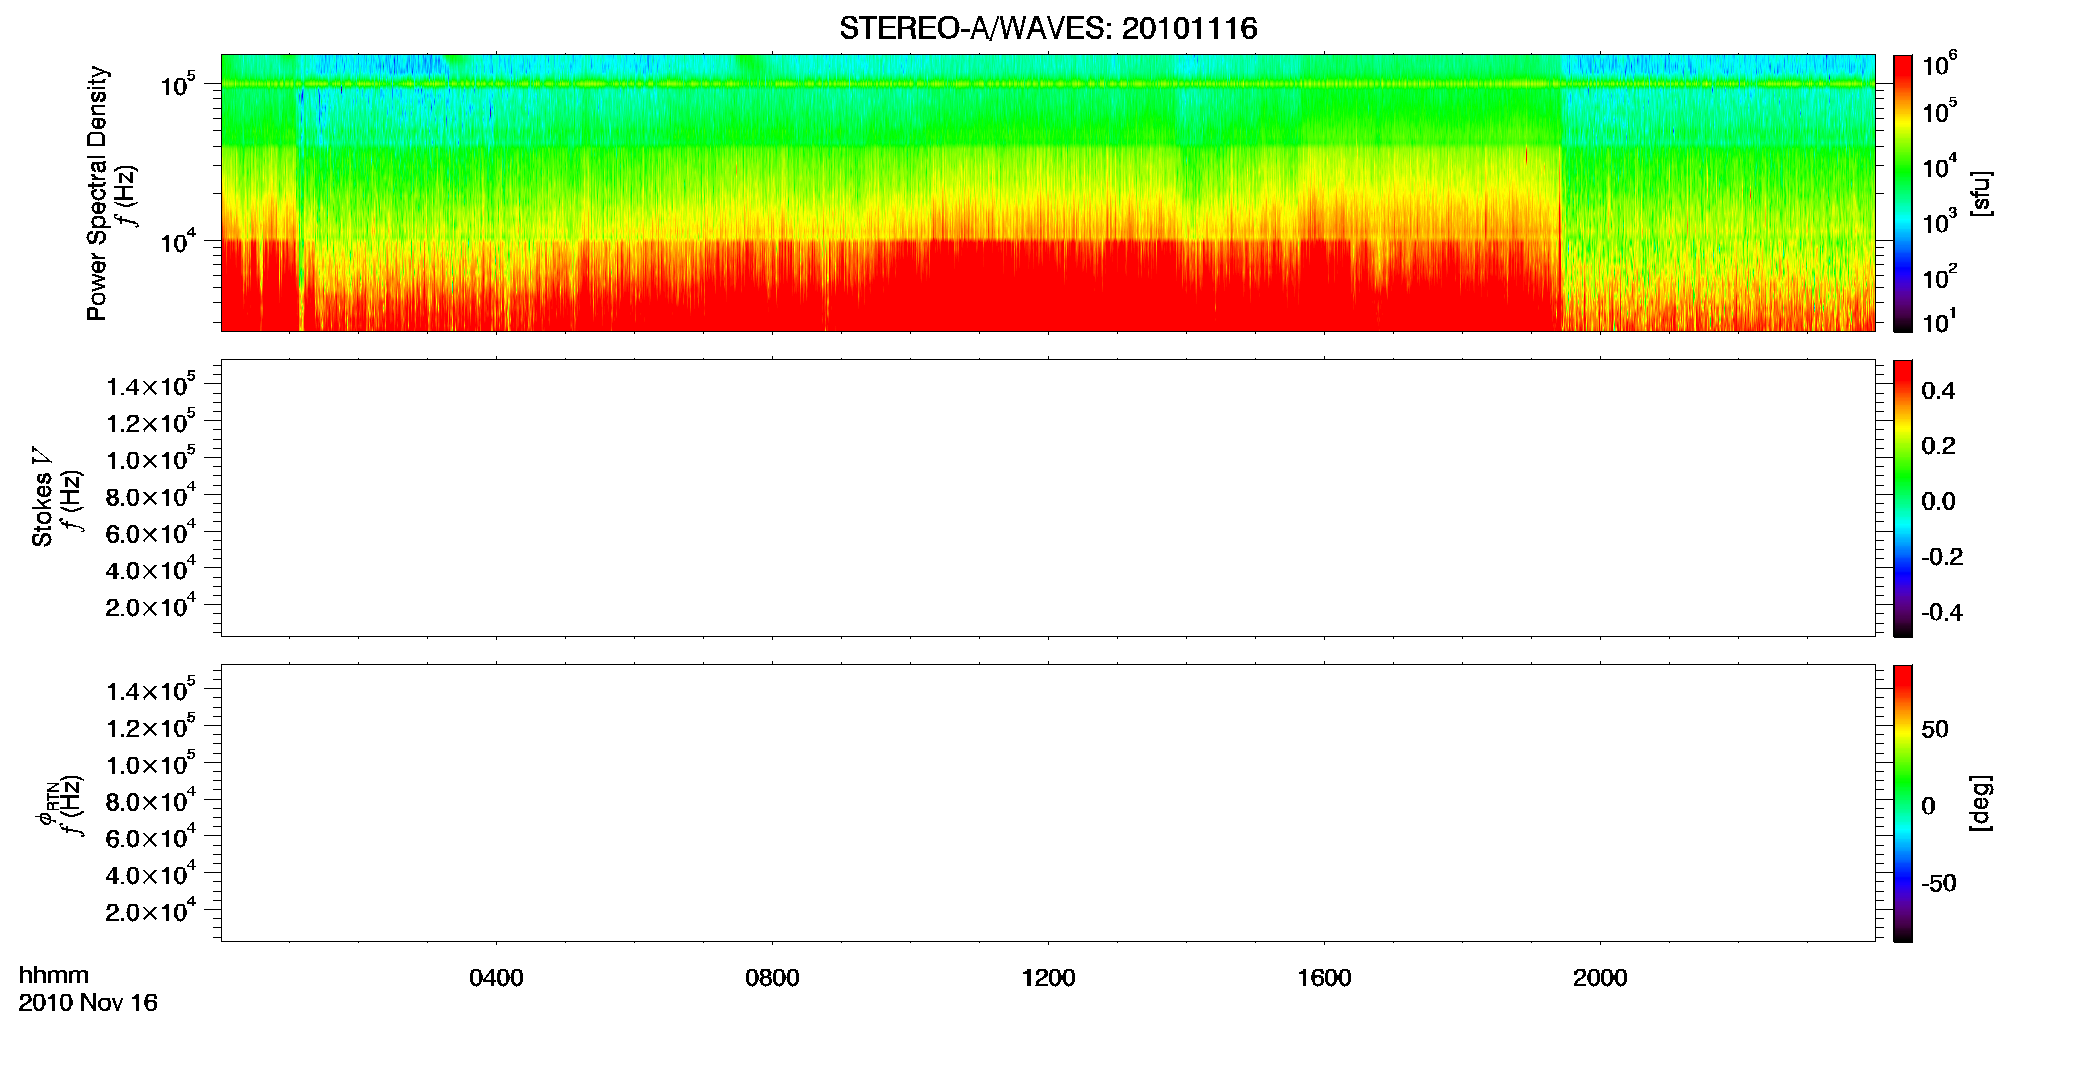Screen dimensions: 2096x1080
Task: Click the plot title STEREO-A/WAVES: 20101116
Action: 1048,28
